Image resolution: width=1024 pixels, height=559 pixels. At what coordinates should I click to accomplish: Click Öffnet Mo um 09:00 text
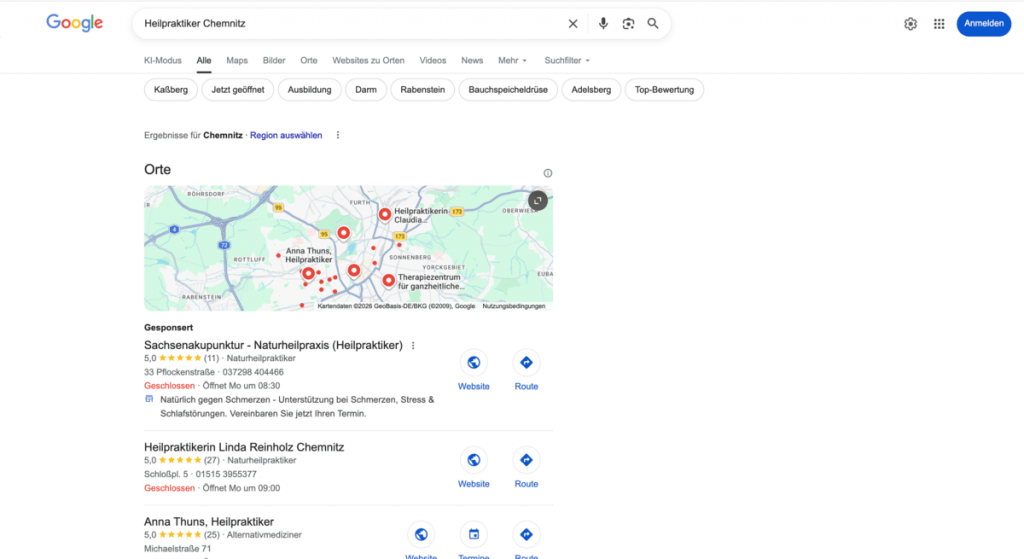point(241,488)
